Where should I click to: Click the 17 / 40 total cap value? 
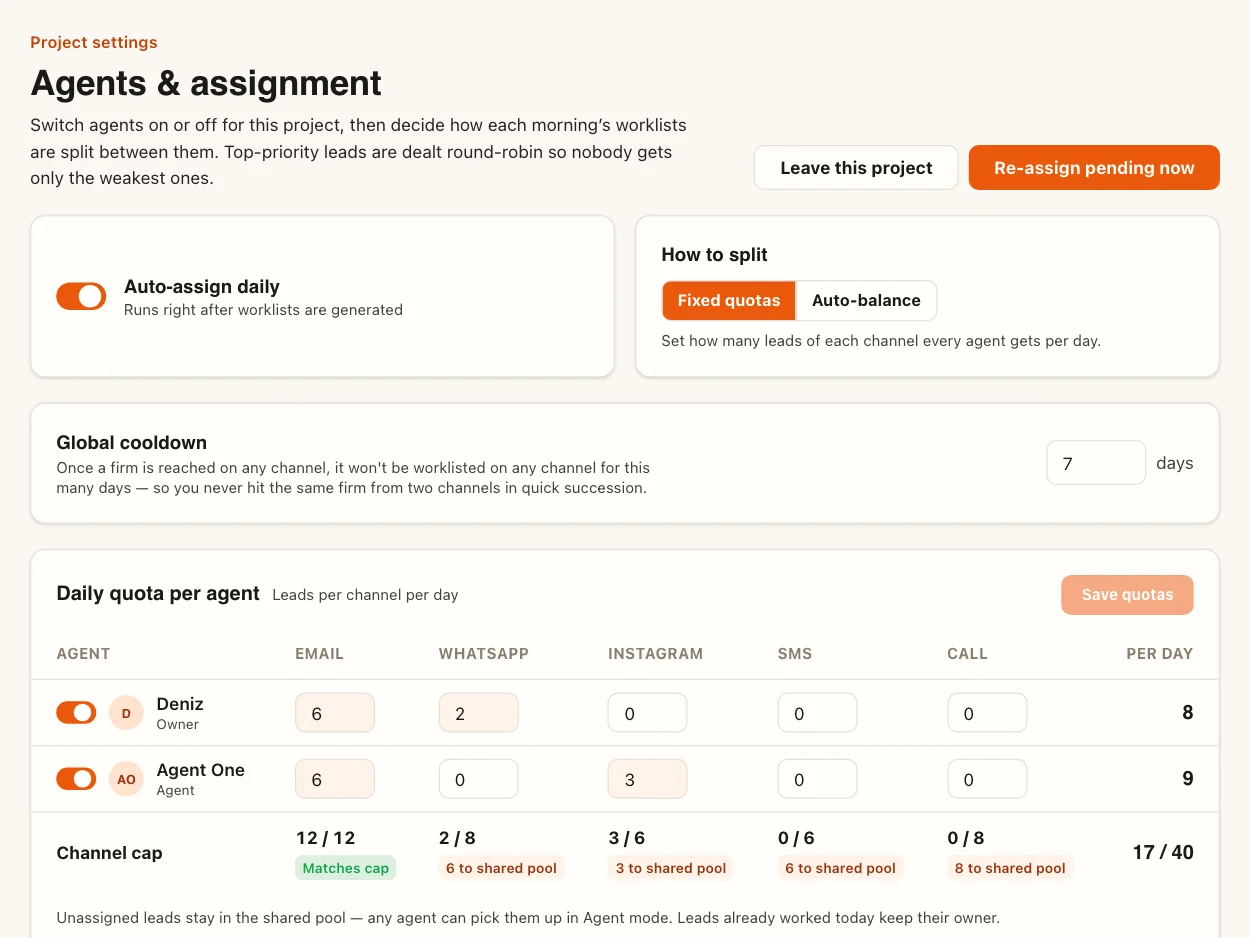[x=1163, y=853]
